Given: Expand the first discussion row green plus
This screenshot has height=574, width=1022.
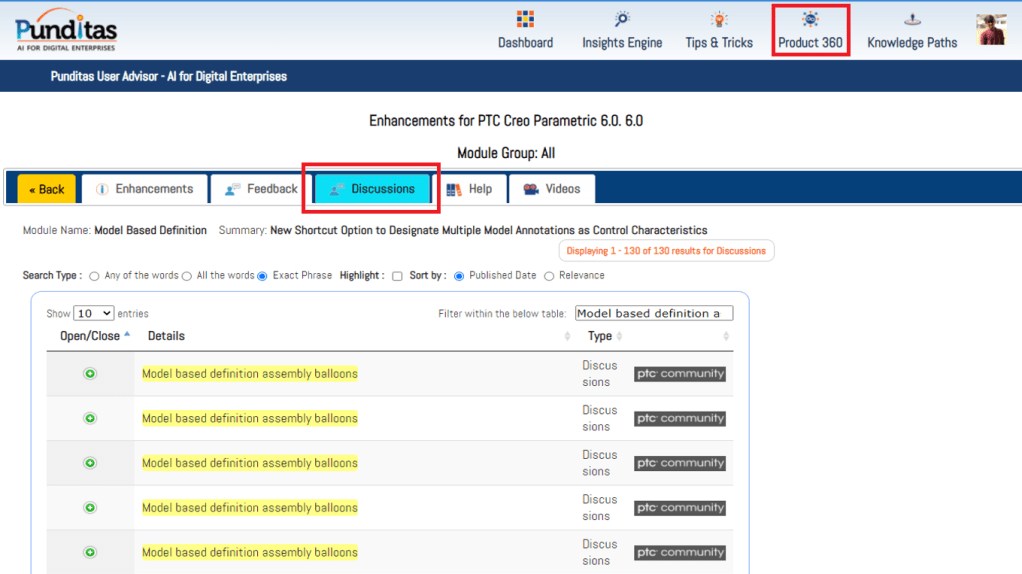Looking at the screenshot, I should pos(90,374).
